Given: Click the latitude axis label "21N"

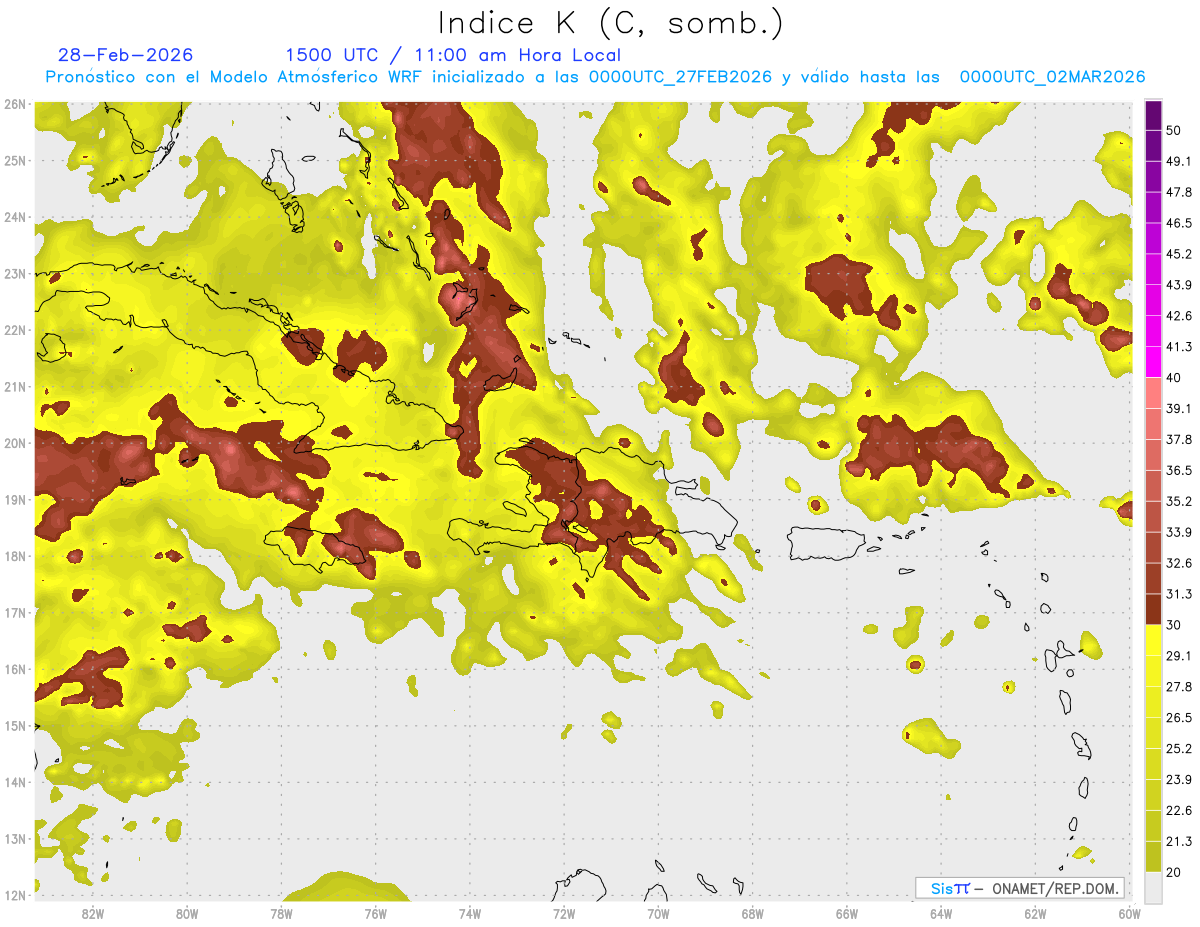Looking at the screenshot, I should pyautogui.click(x=15, y=387).
